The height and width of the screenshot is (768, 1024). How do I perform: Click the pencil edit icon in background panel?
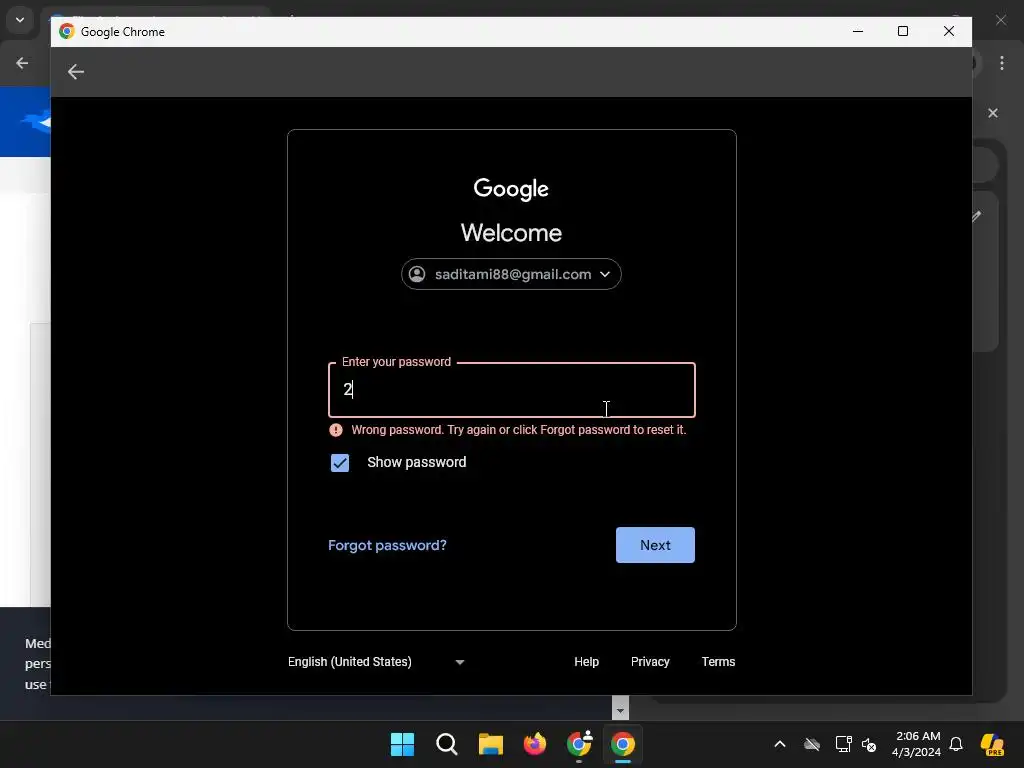click(977, 216)
